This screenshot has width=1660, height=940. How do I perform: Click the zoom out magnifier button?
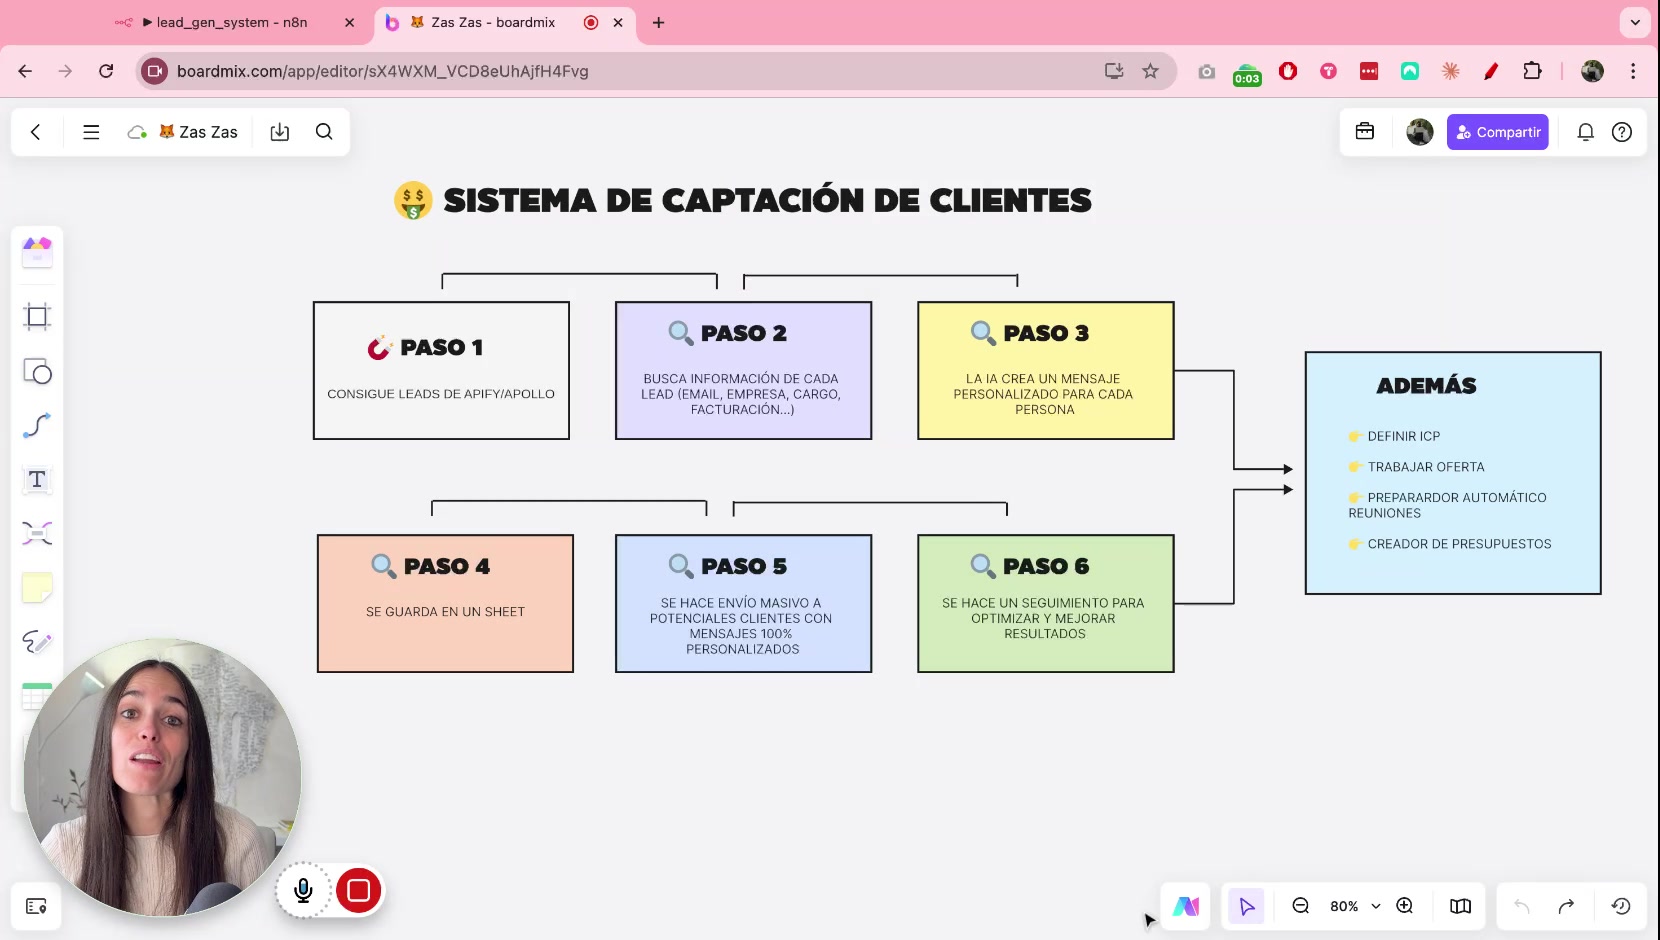click(1300, 906)
